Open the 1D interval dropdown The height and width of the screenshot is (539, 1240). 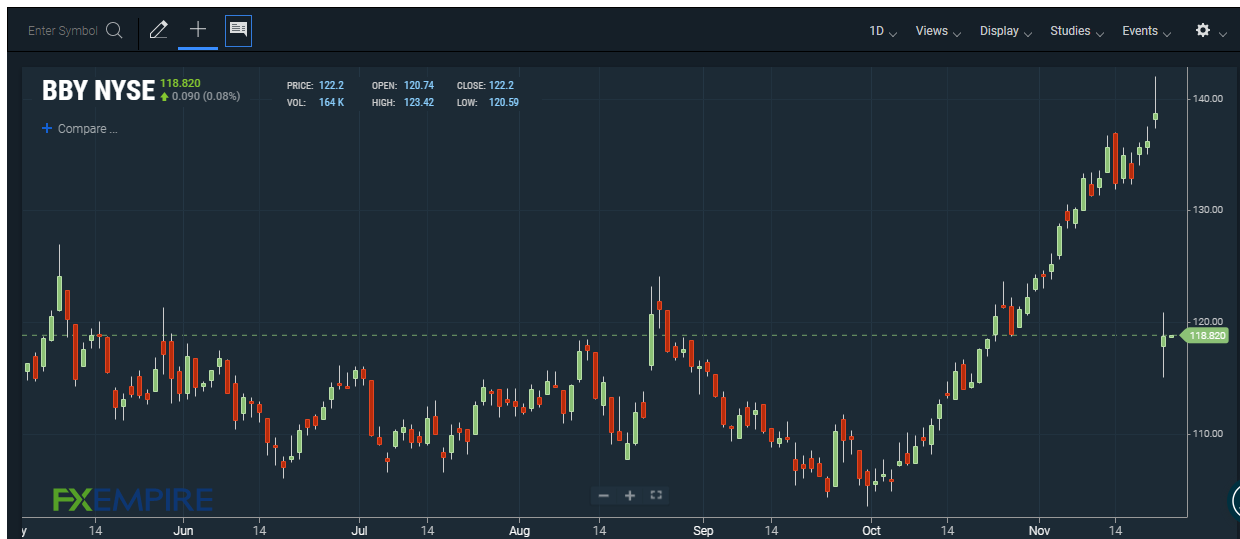(883, 31)
